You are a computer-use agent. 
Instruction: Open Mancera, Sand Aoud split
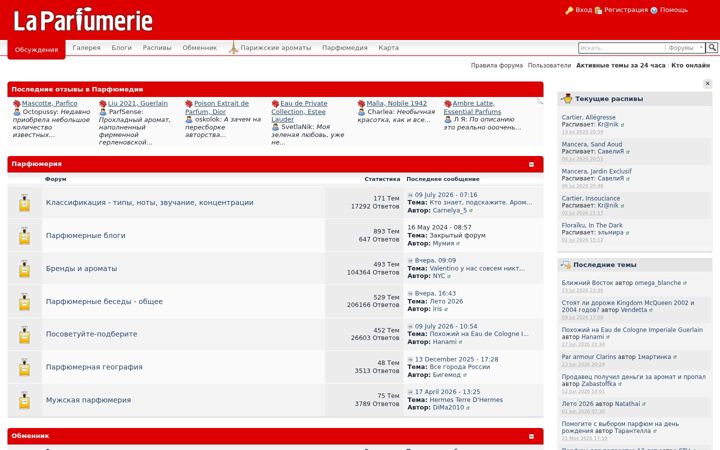[591, 144]
